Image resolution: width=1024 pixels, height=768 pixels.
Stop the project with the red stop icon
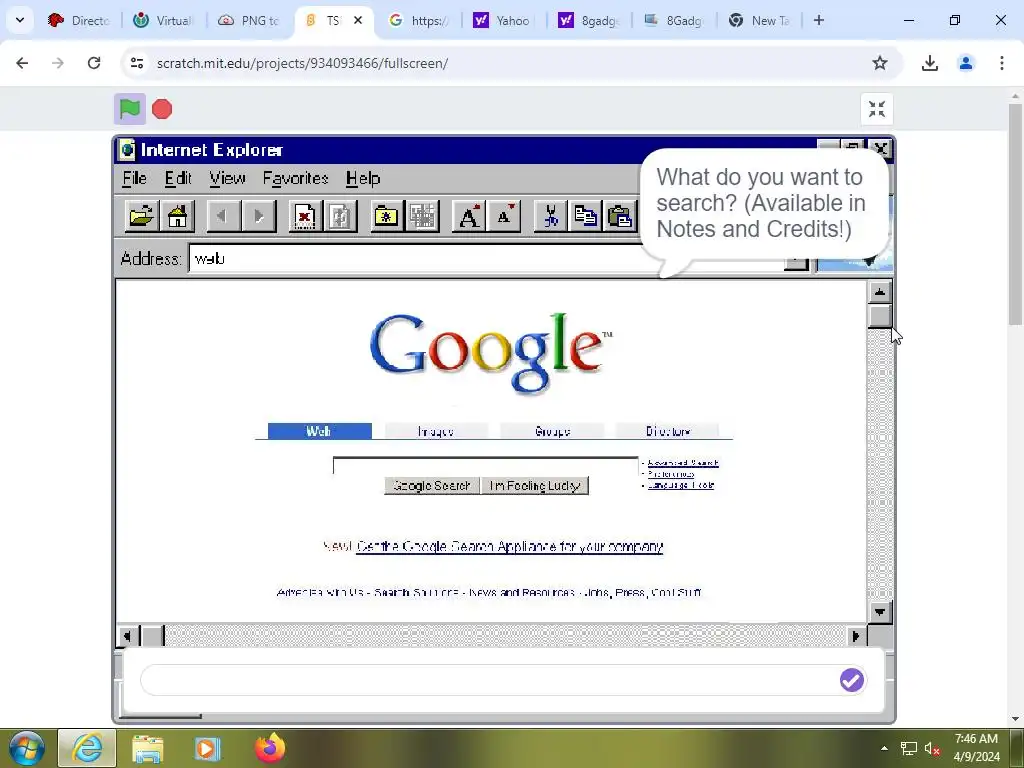(162, 109)
